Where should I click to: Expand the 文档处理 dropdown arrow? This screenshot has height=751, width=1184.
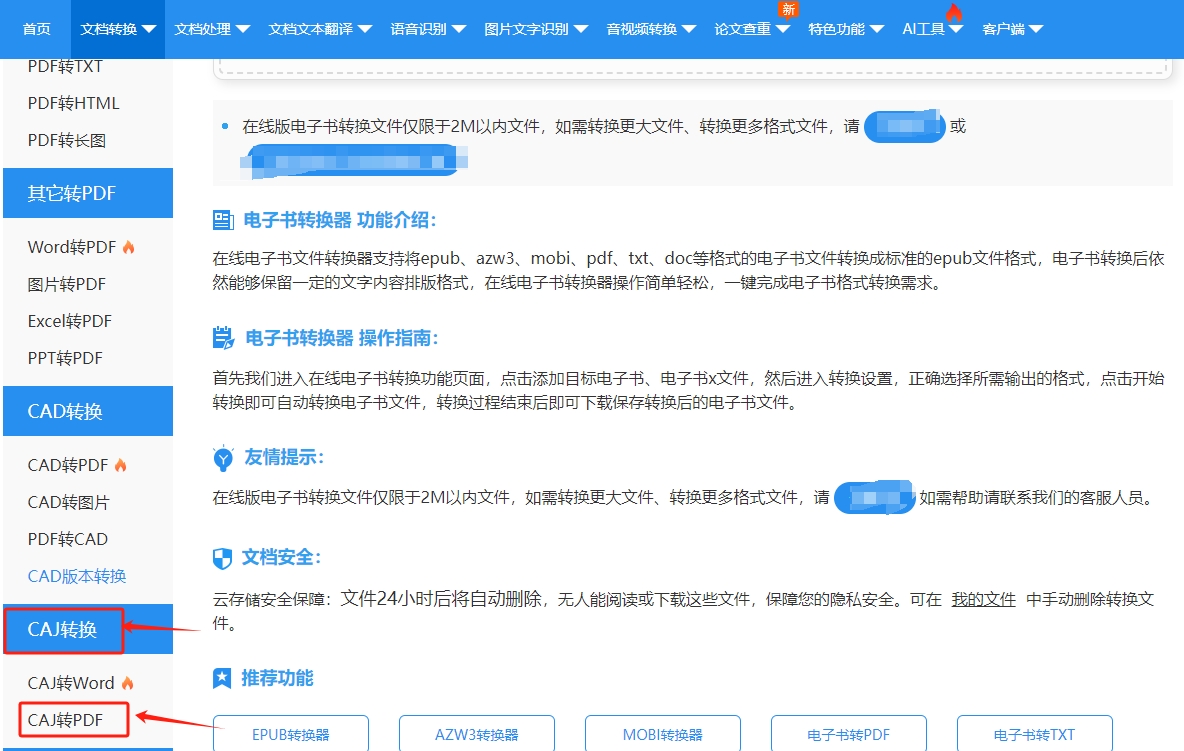point(242,29)
